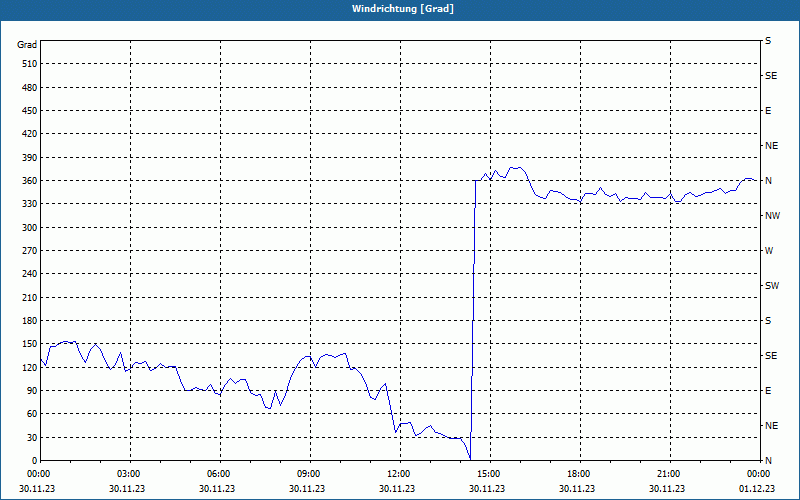The height and width of the screenshot is (500, 800).
Task: Click the NE compass label between 390 and 420
Action: (x=771, y=146)
